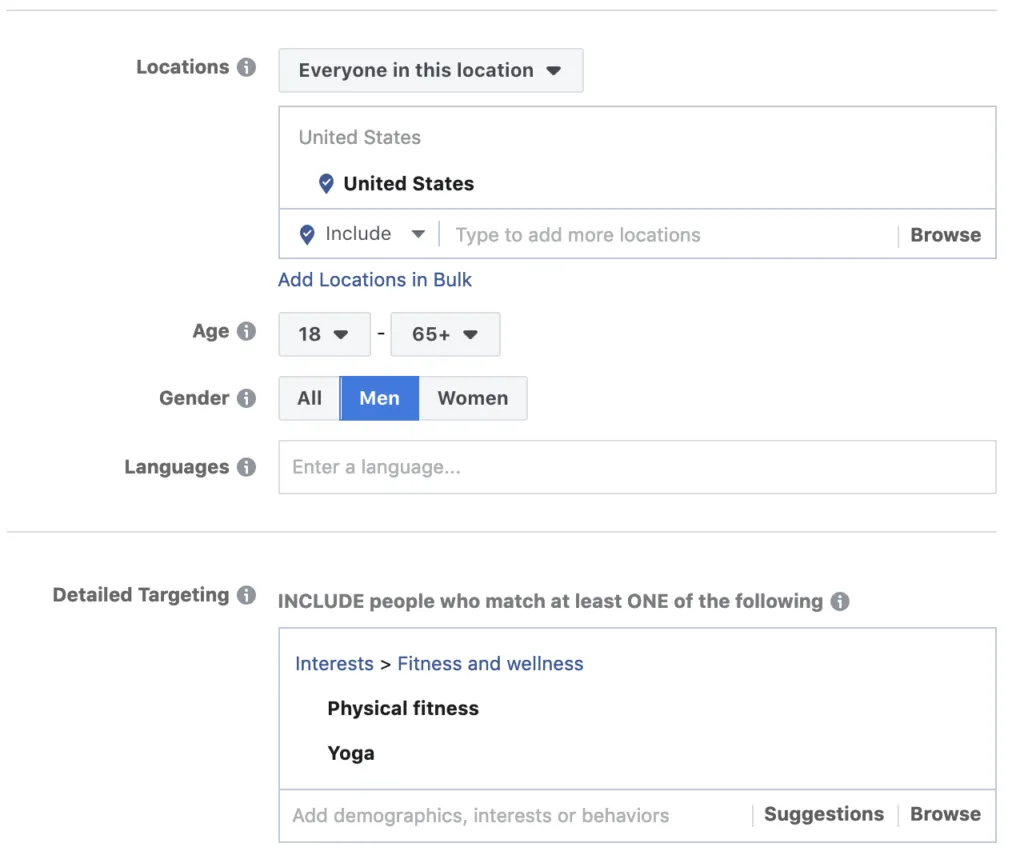Focus the Add demographics, interests or behaviors field
The width and height of the screenshot is (1024, 867).
pyautogui.click(x=516, y=815)
